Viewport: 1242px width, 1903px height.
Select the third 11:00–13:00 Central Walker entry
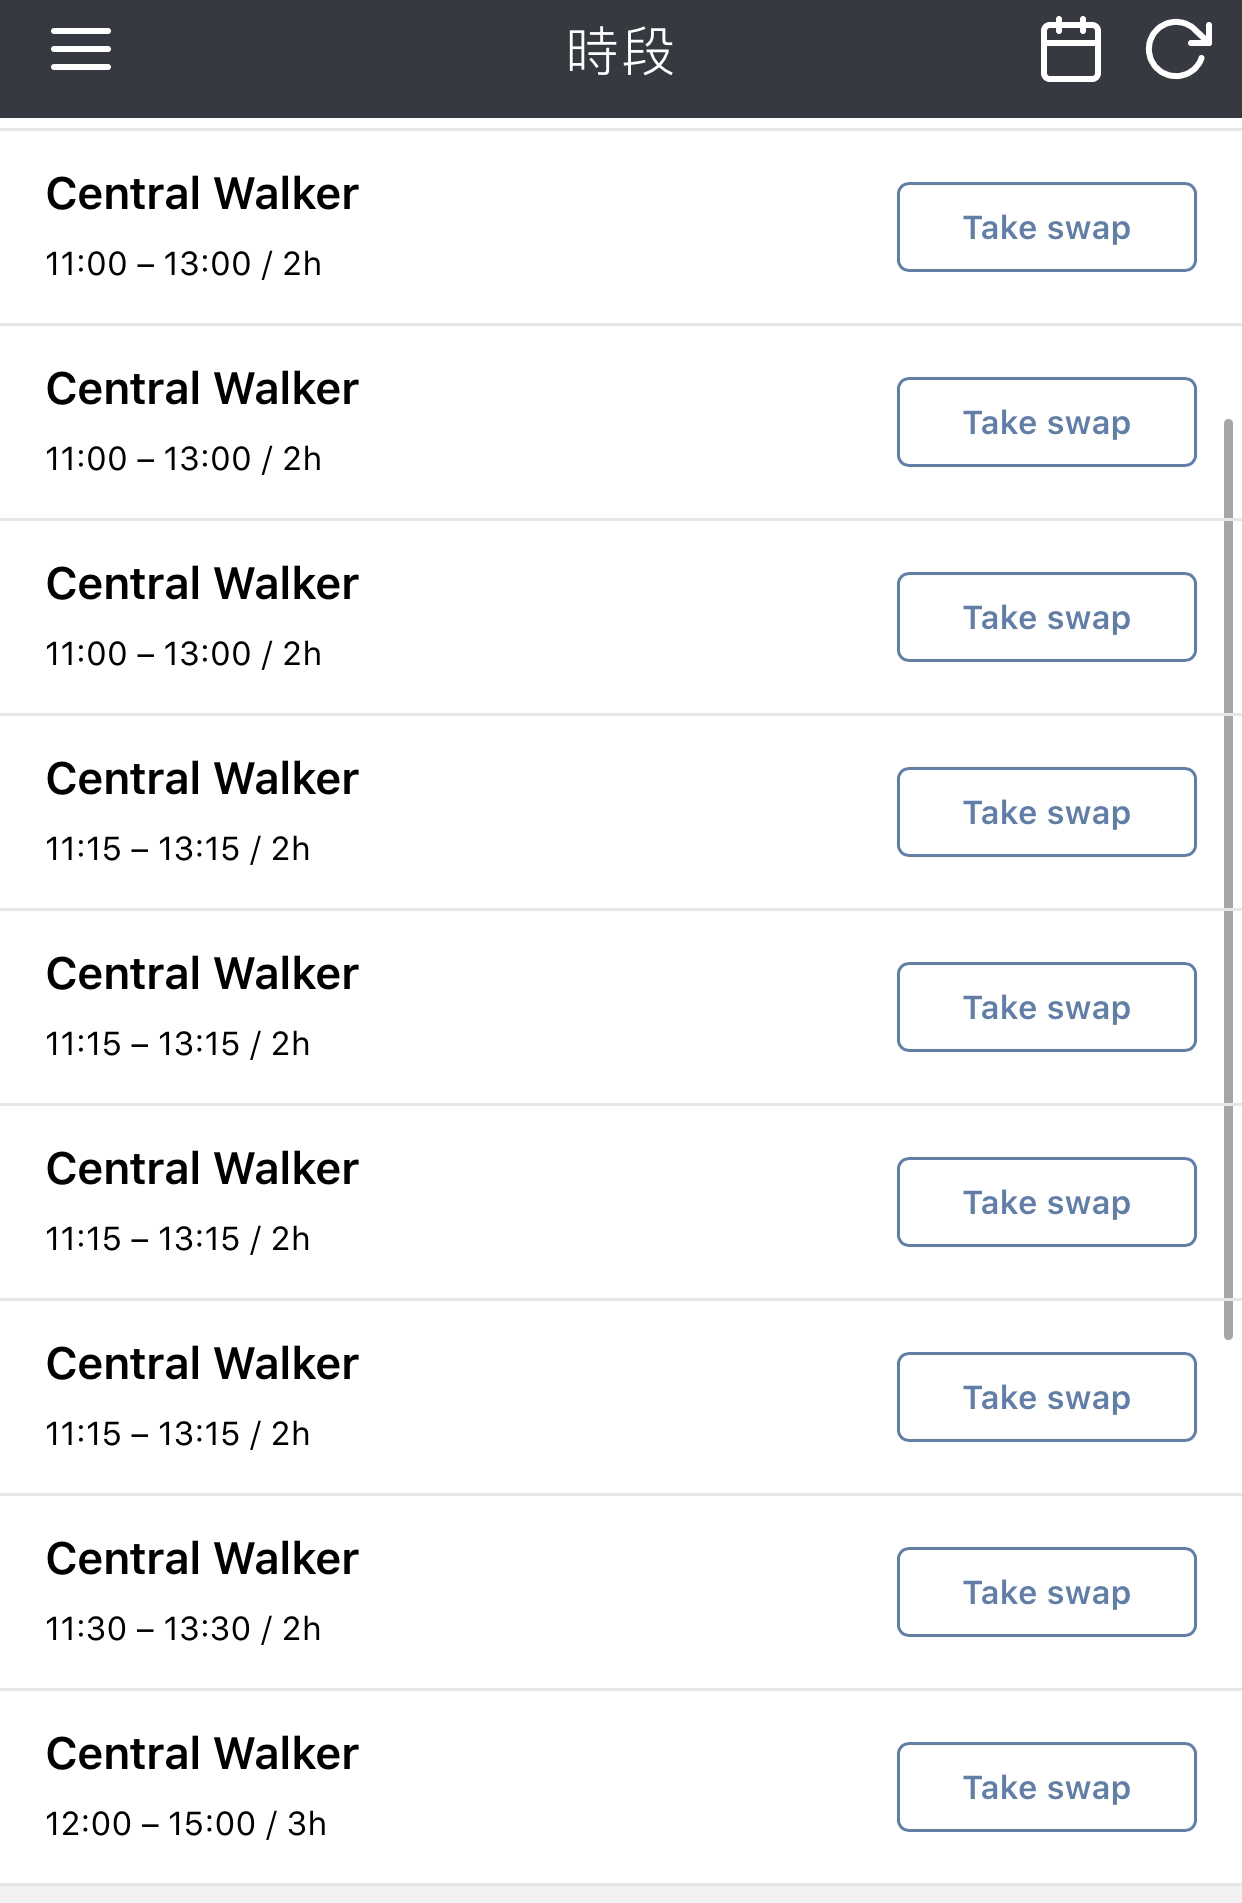621,618
